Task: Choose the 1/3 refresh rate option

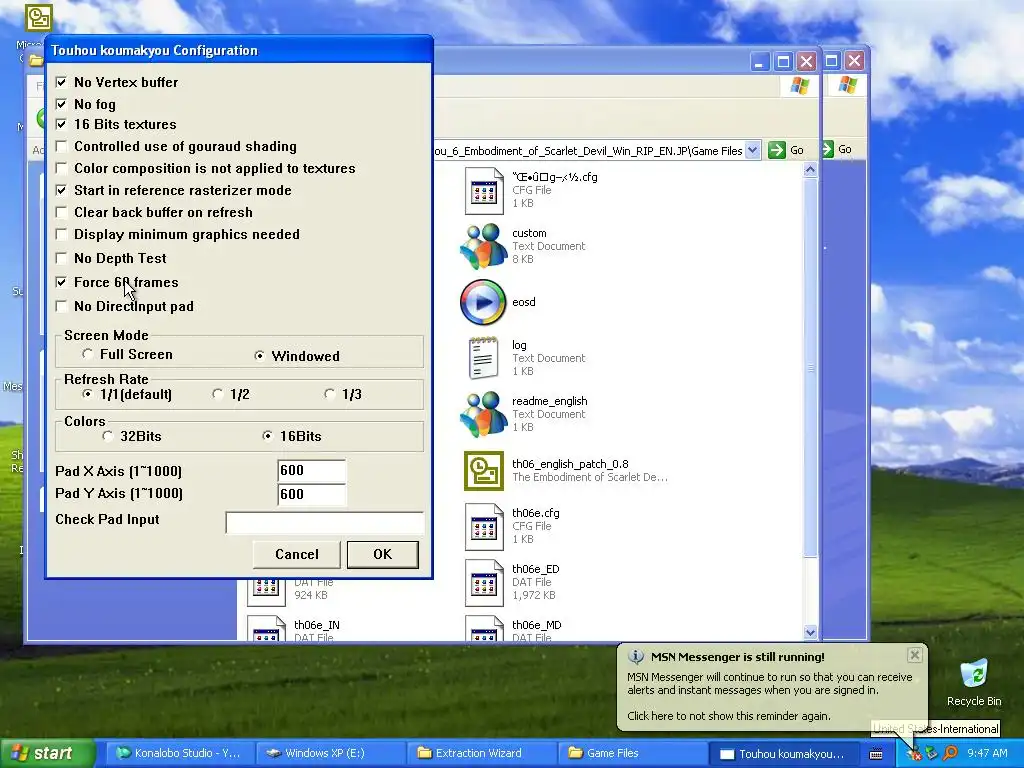Action: 330,394
